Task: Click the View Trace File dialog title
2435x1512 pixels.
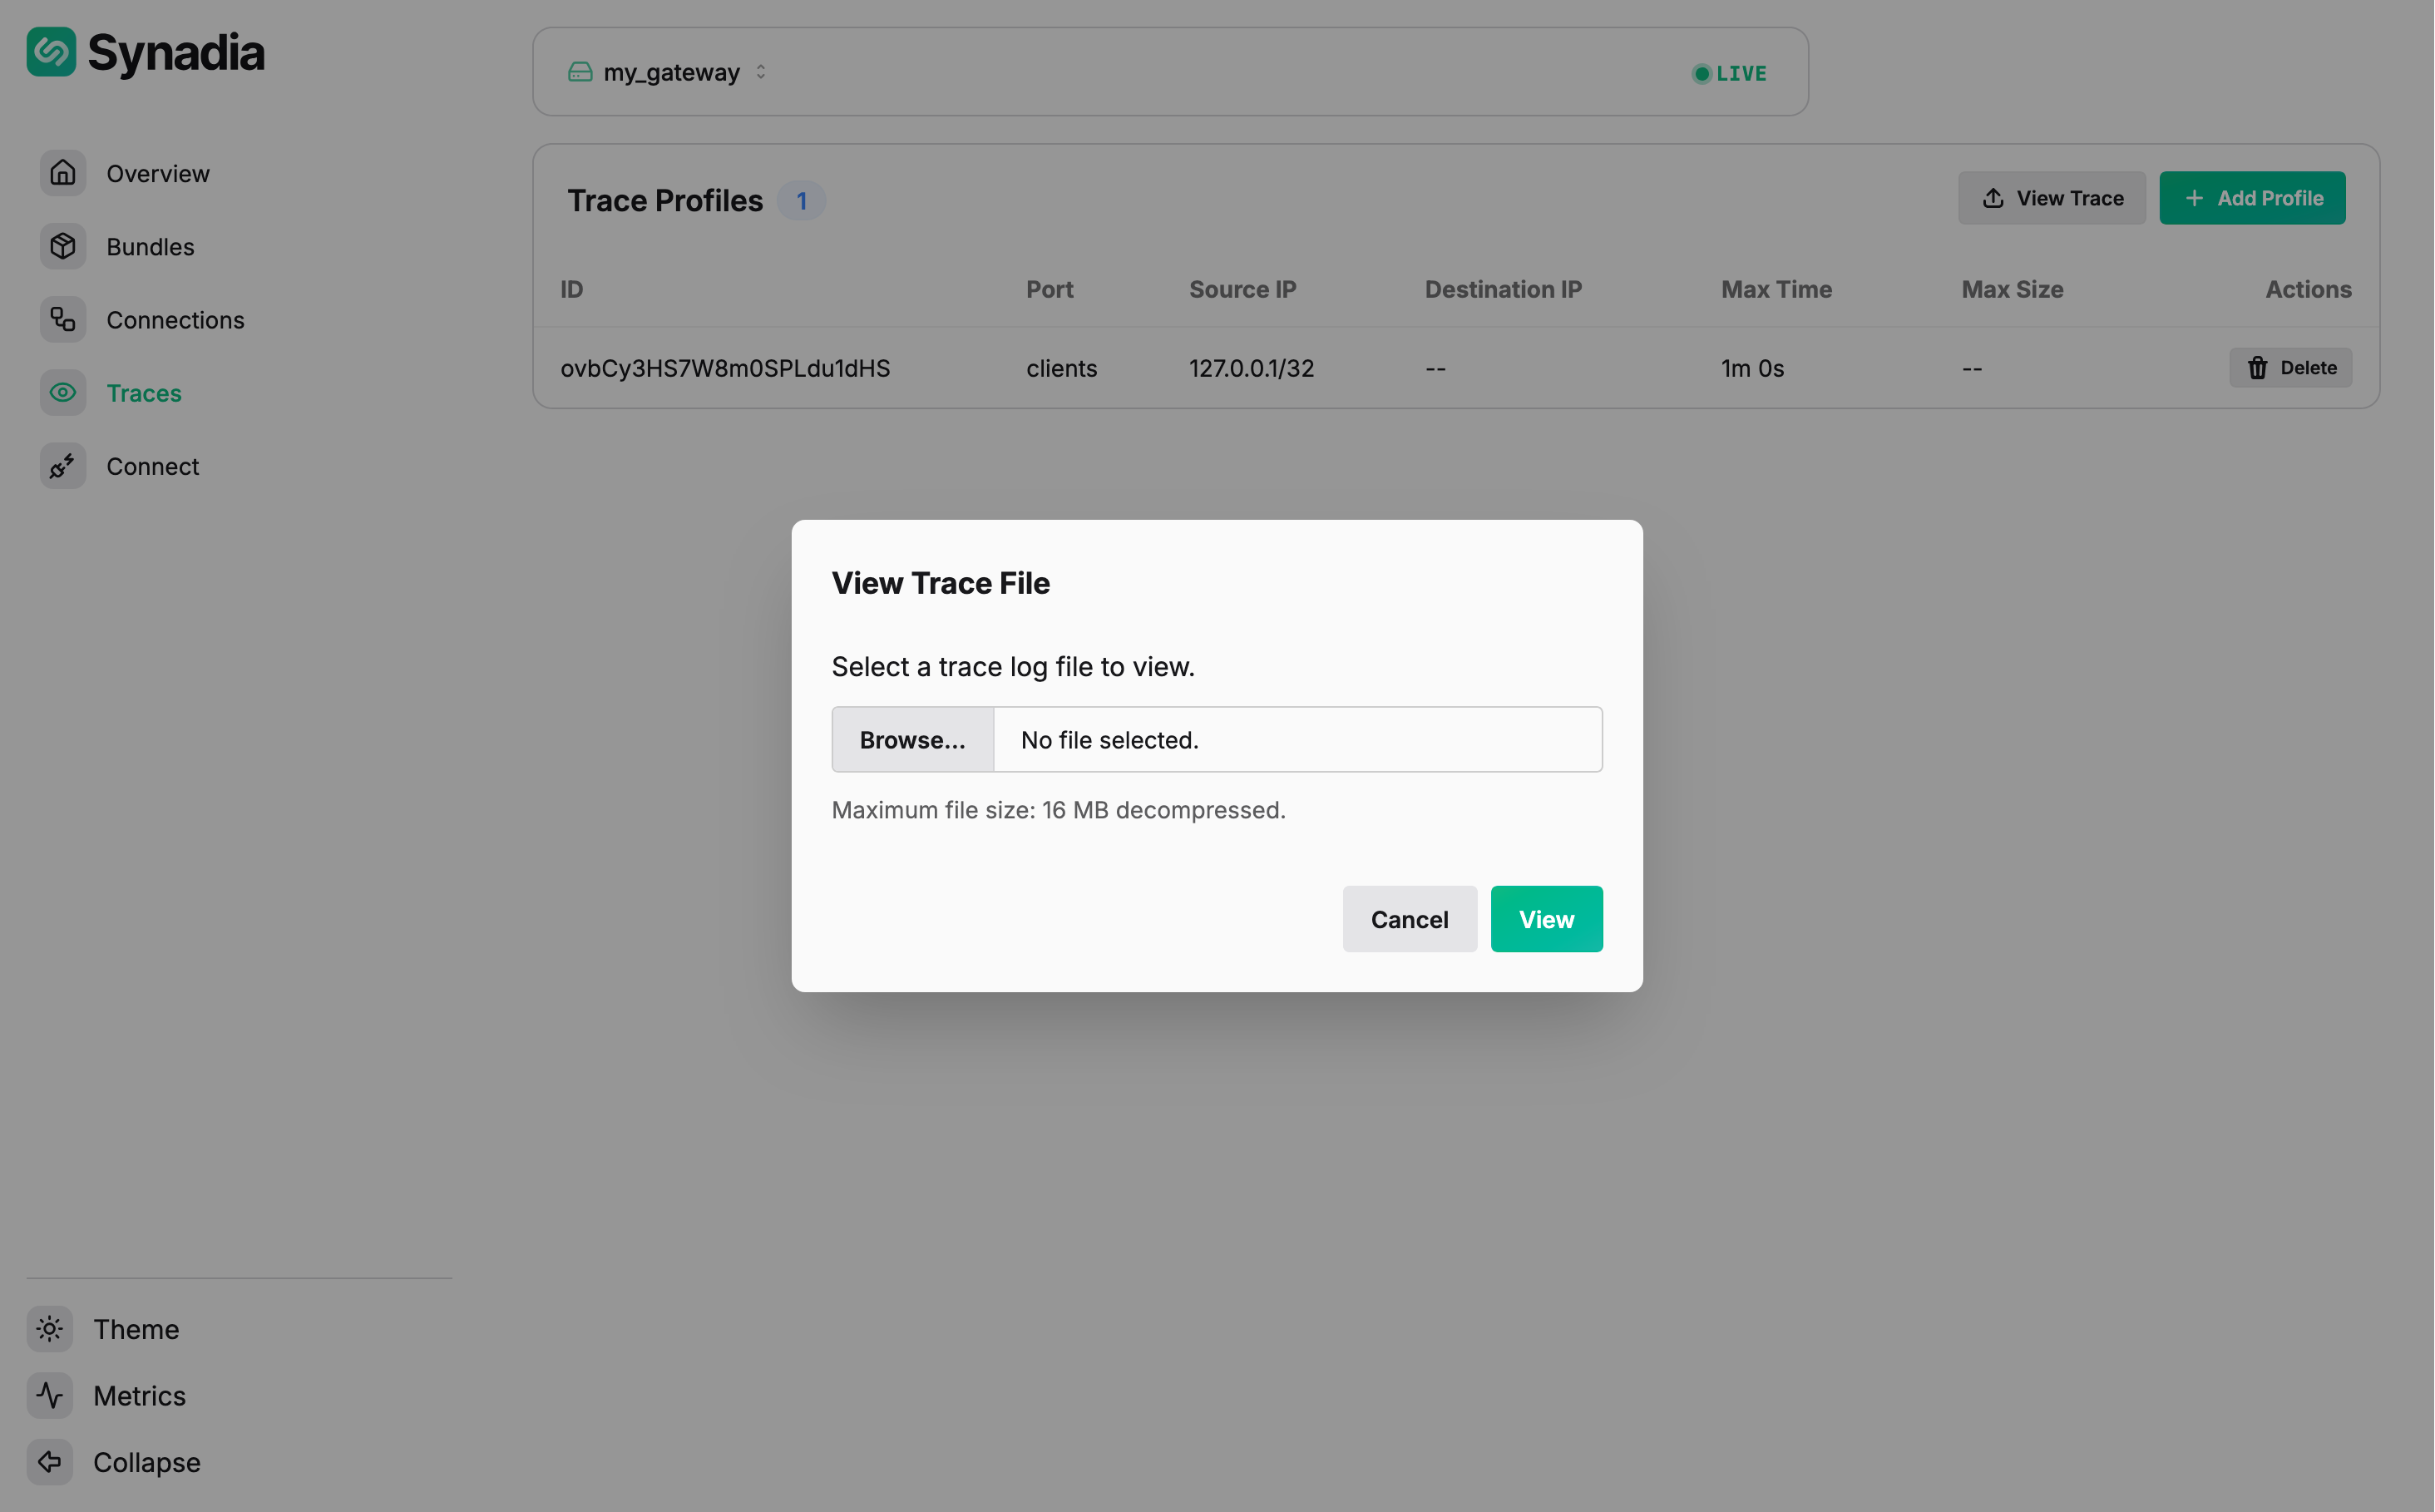Action: [x=940, y=583]
